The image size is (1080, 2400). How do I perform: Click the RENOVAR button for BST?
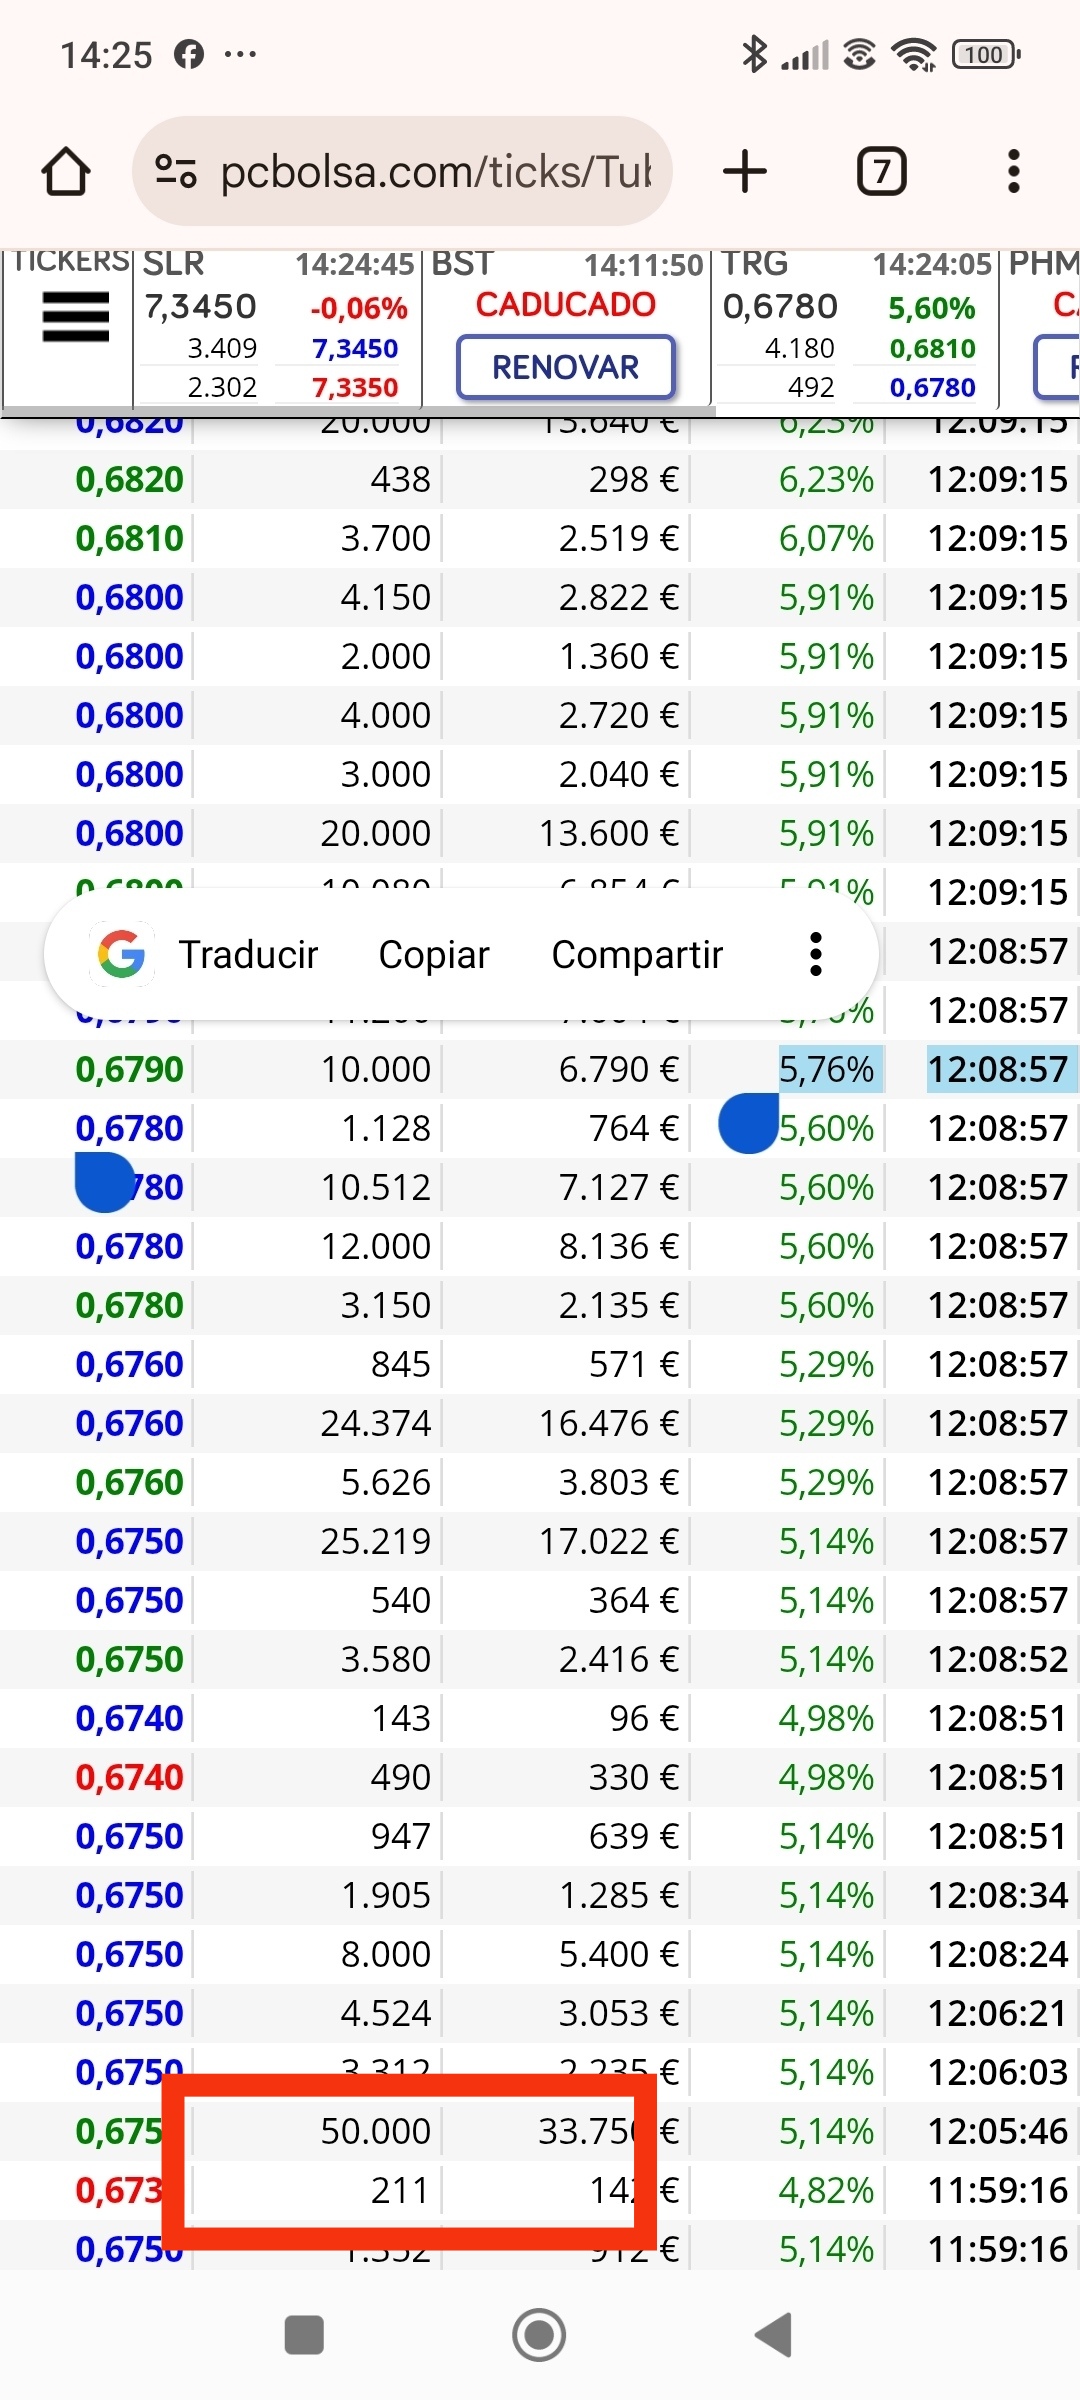(x=566, y=367)
